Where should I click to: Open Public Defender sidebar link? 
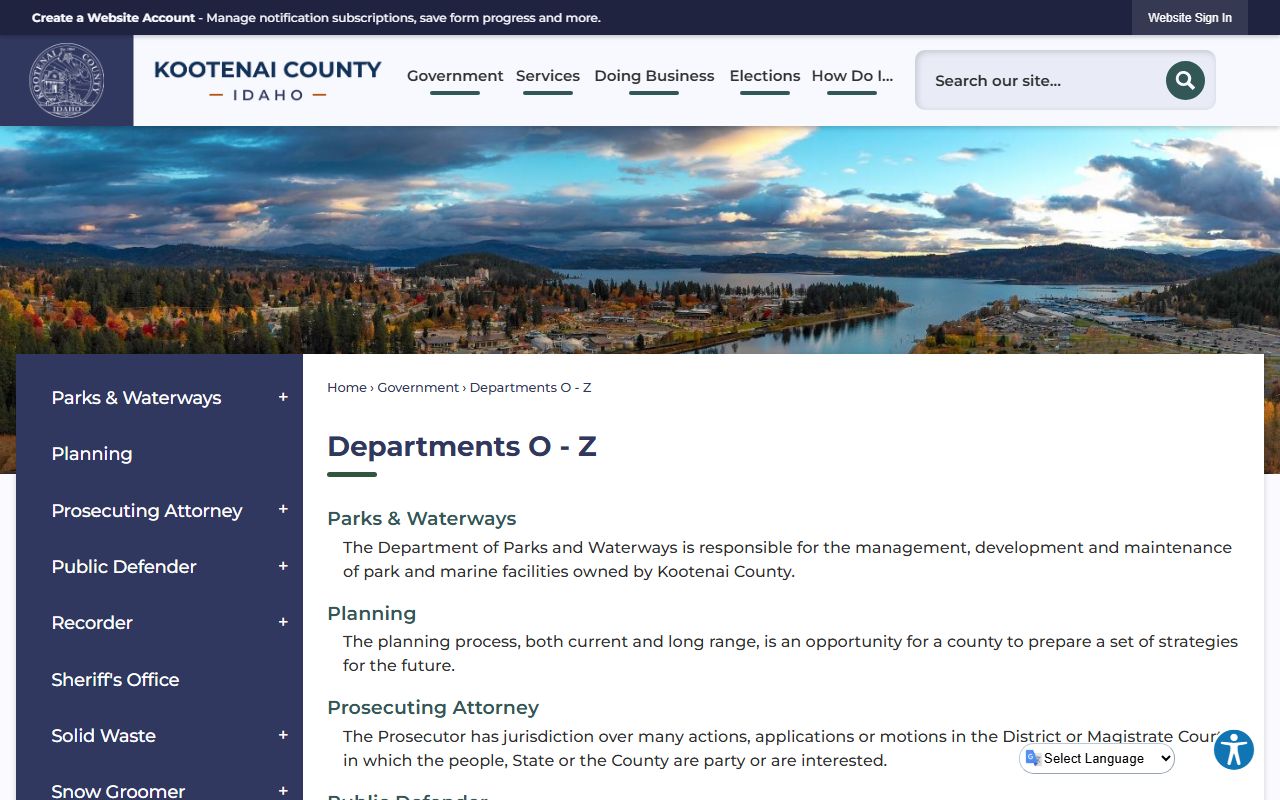(x=124, y=566)
